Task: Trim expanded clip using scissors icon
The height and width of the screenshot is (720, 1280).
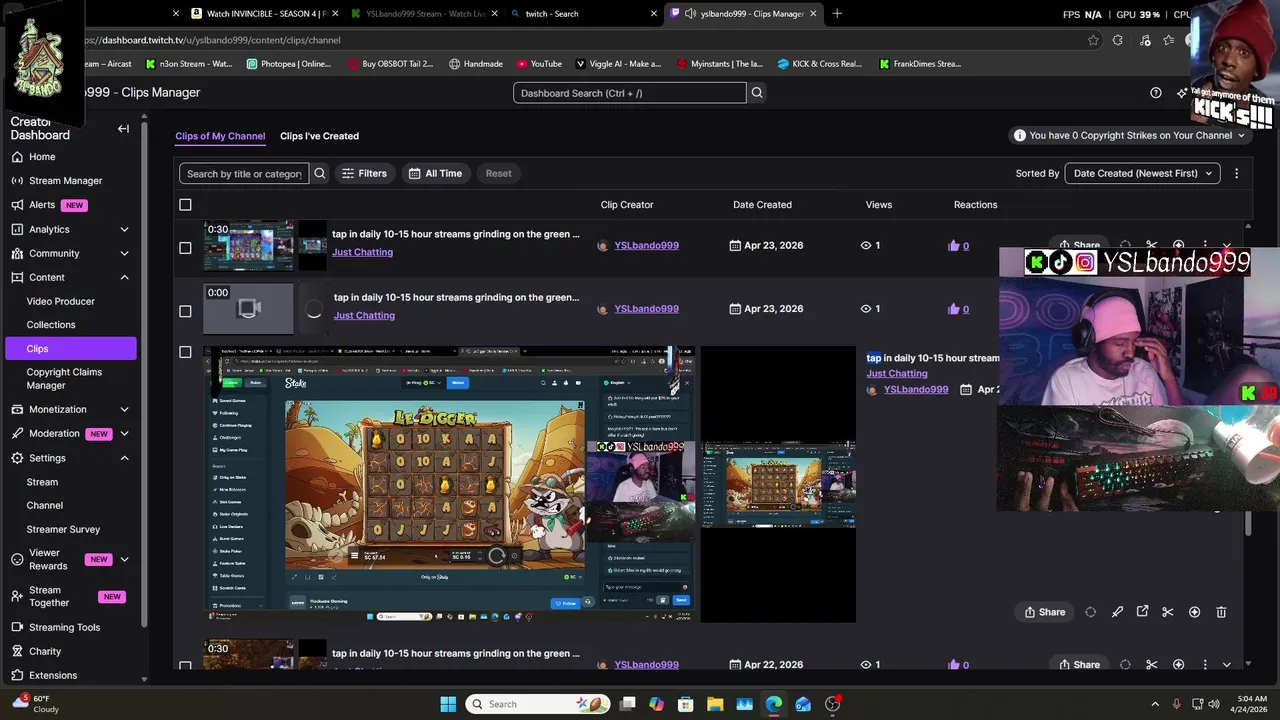Action: tap(1167, 612)
